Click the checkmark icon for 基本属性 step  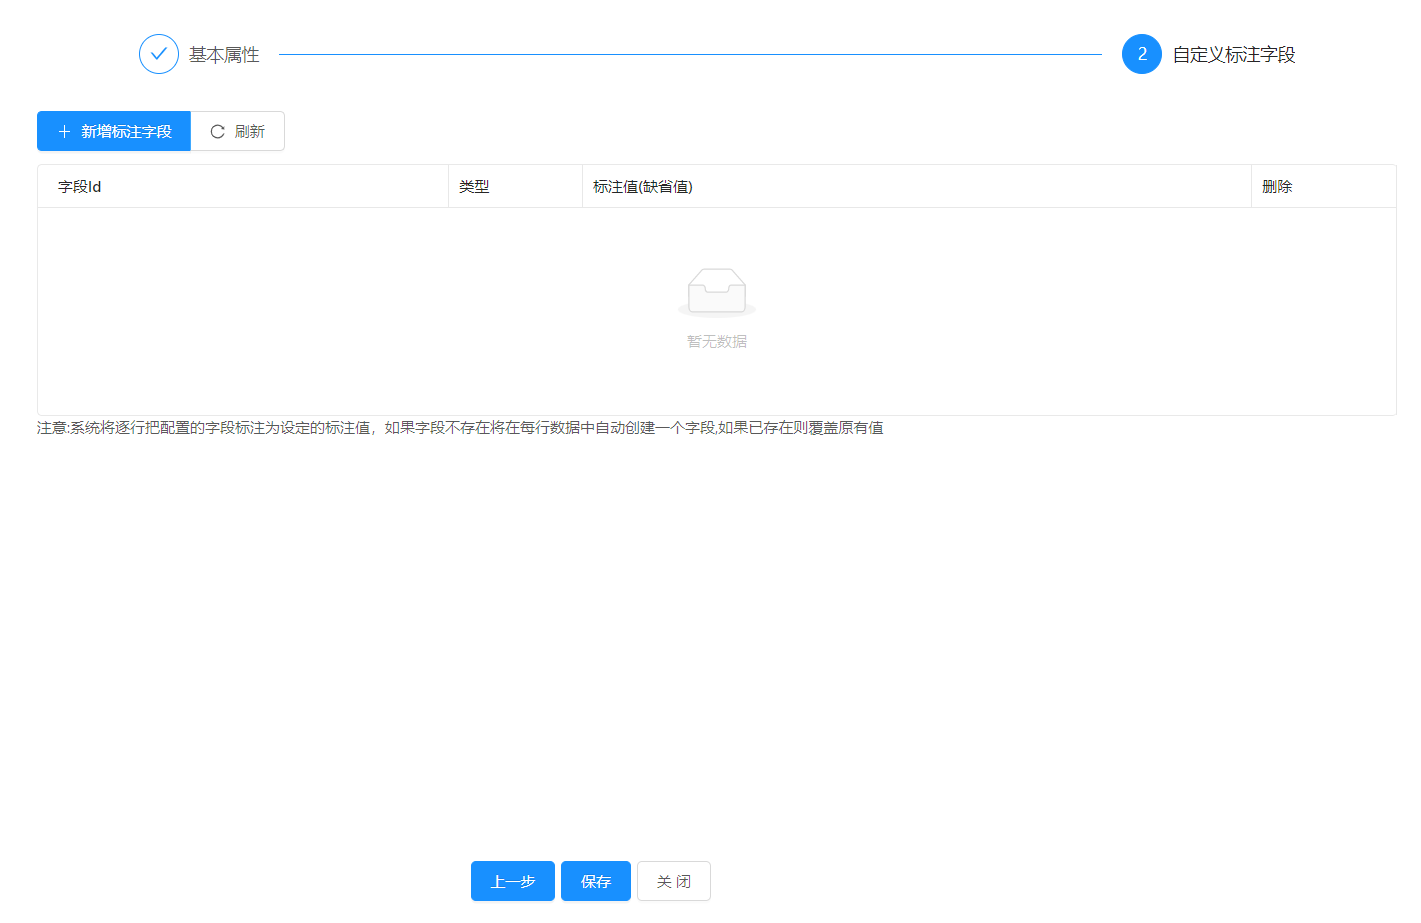click(x=159, y=54)
